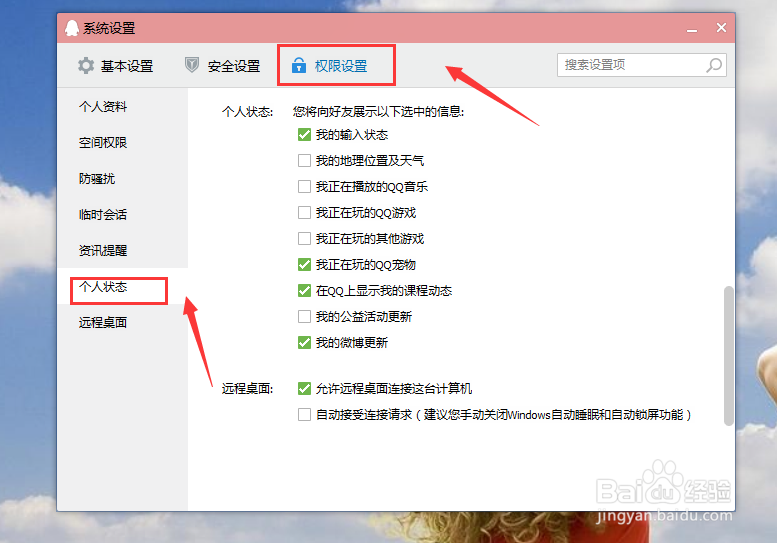Click the blue lock icon for 权限设置
The image size is (777, 543).
(x=299, y=65)
